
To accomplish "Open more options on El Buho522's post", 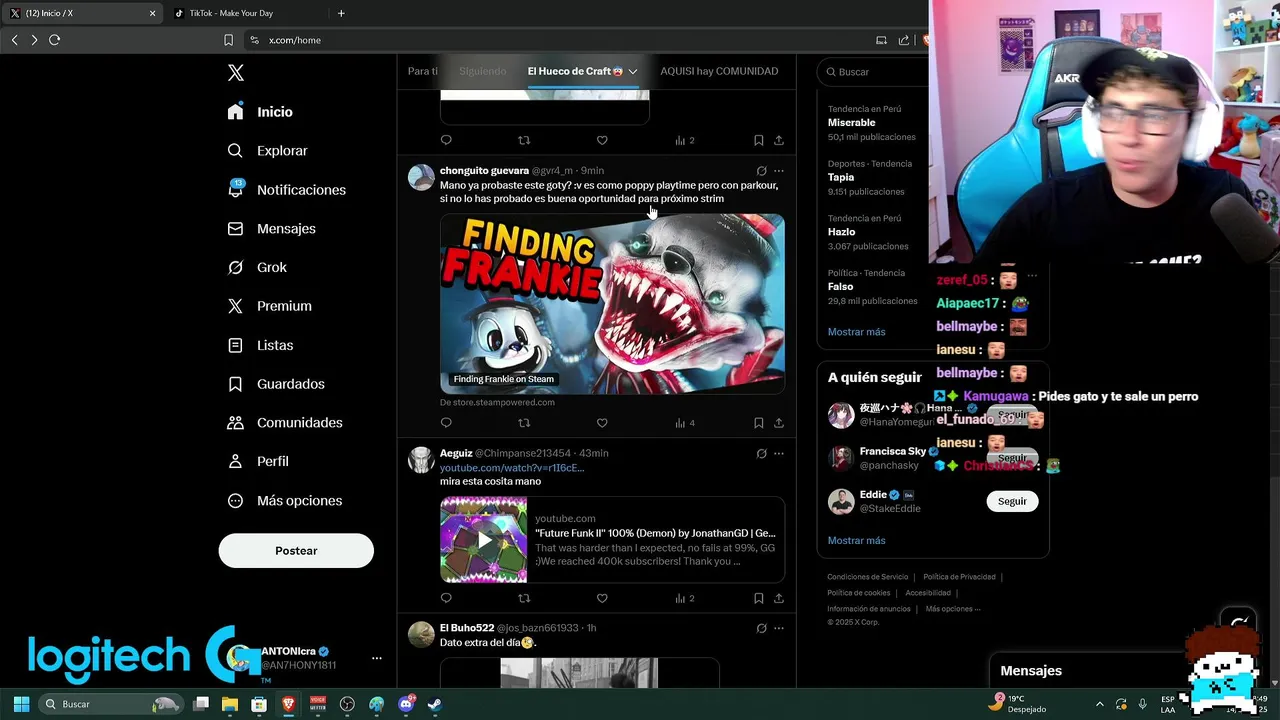I will 779,629.
